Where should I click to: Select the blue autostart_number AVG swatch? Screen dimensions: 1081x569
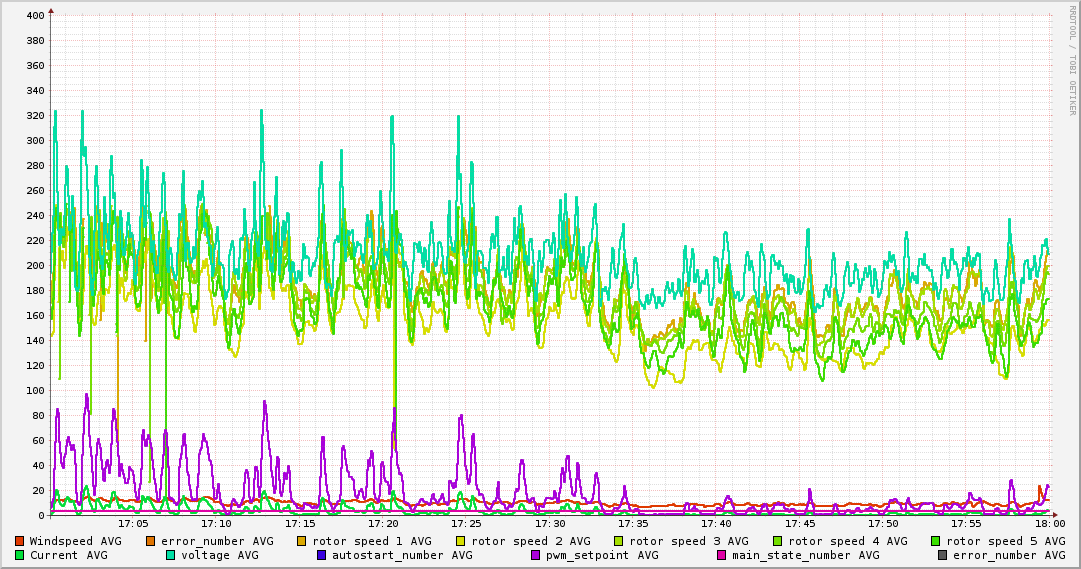point(322,555)
